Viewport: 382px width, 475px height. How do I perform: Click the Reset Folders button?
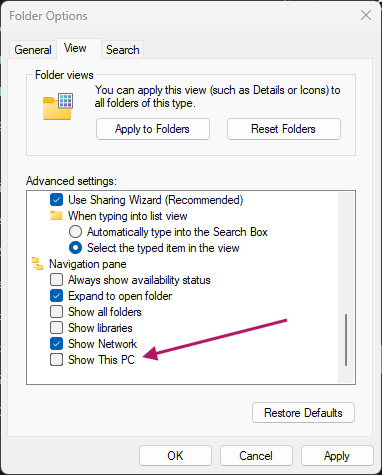(x=284, y=129)
